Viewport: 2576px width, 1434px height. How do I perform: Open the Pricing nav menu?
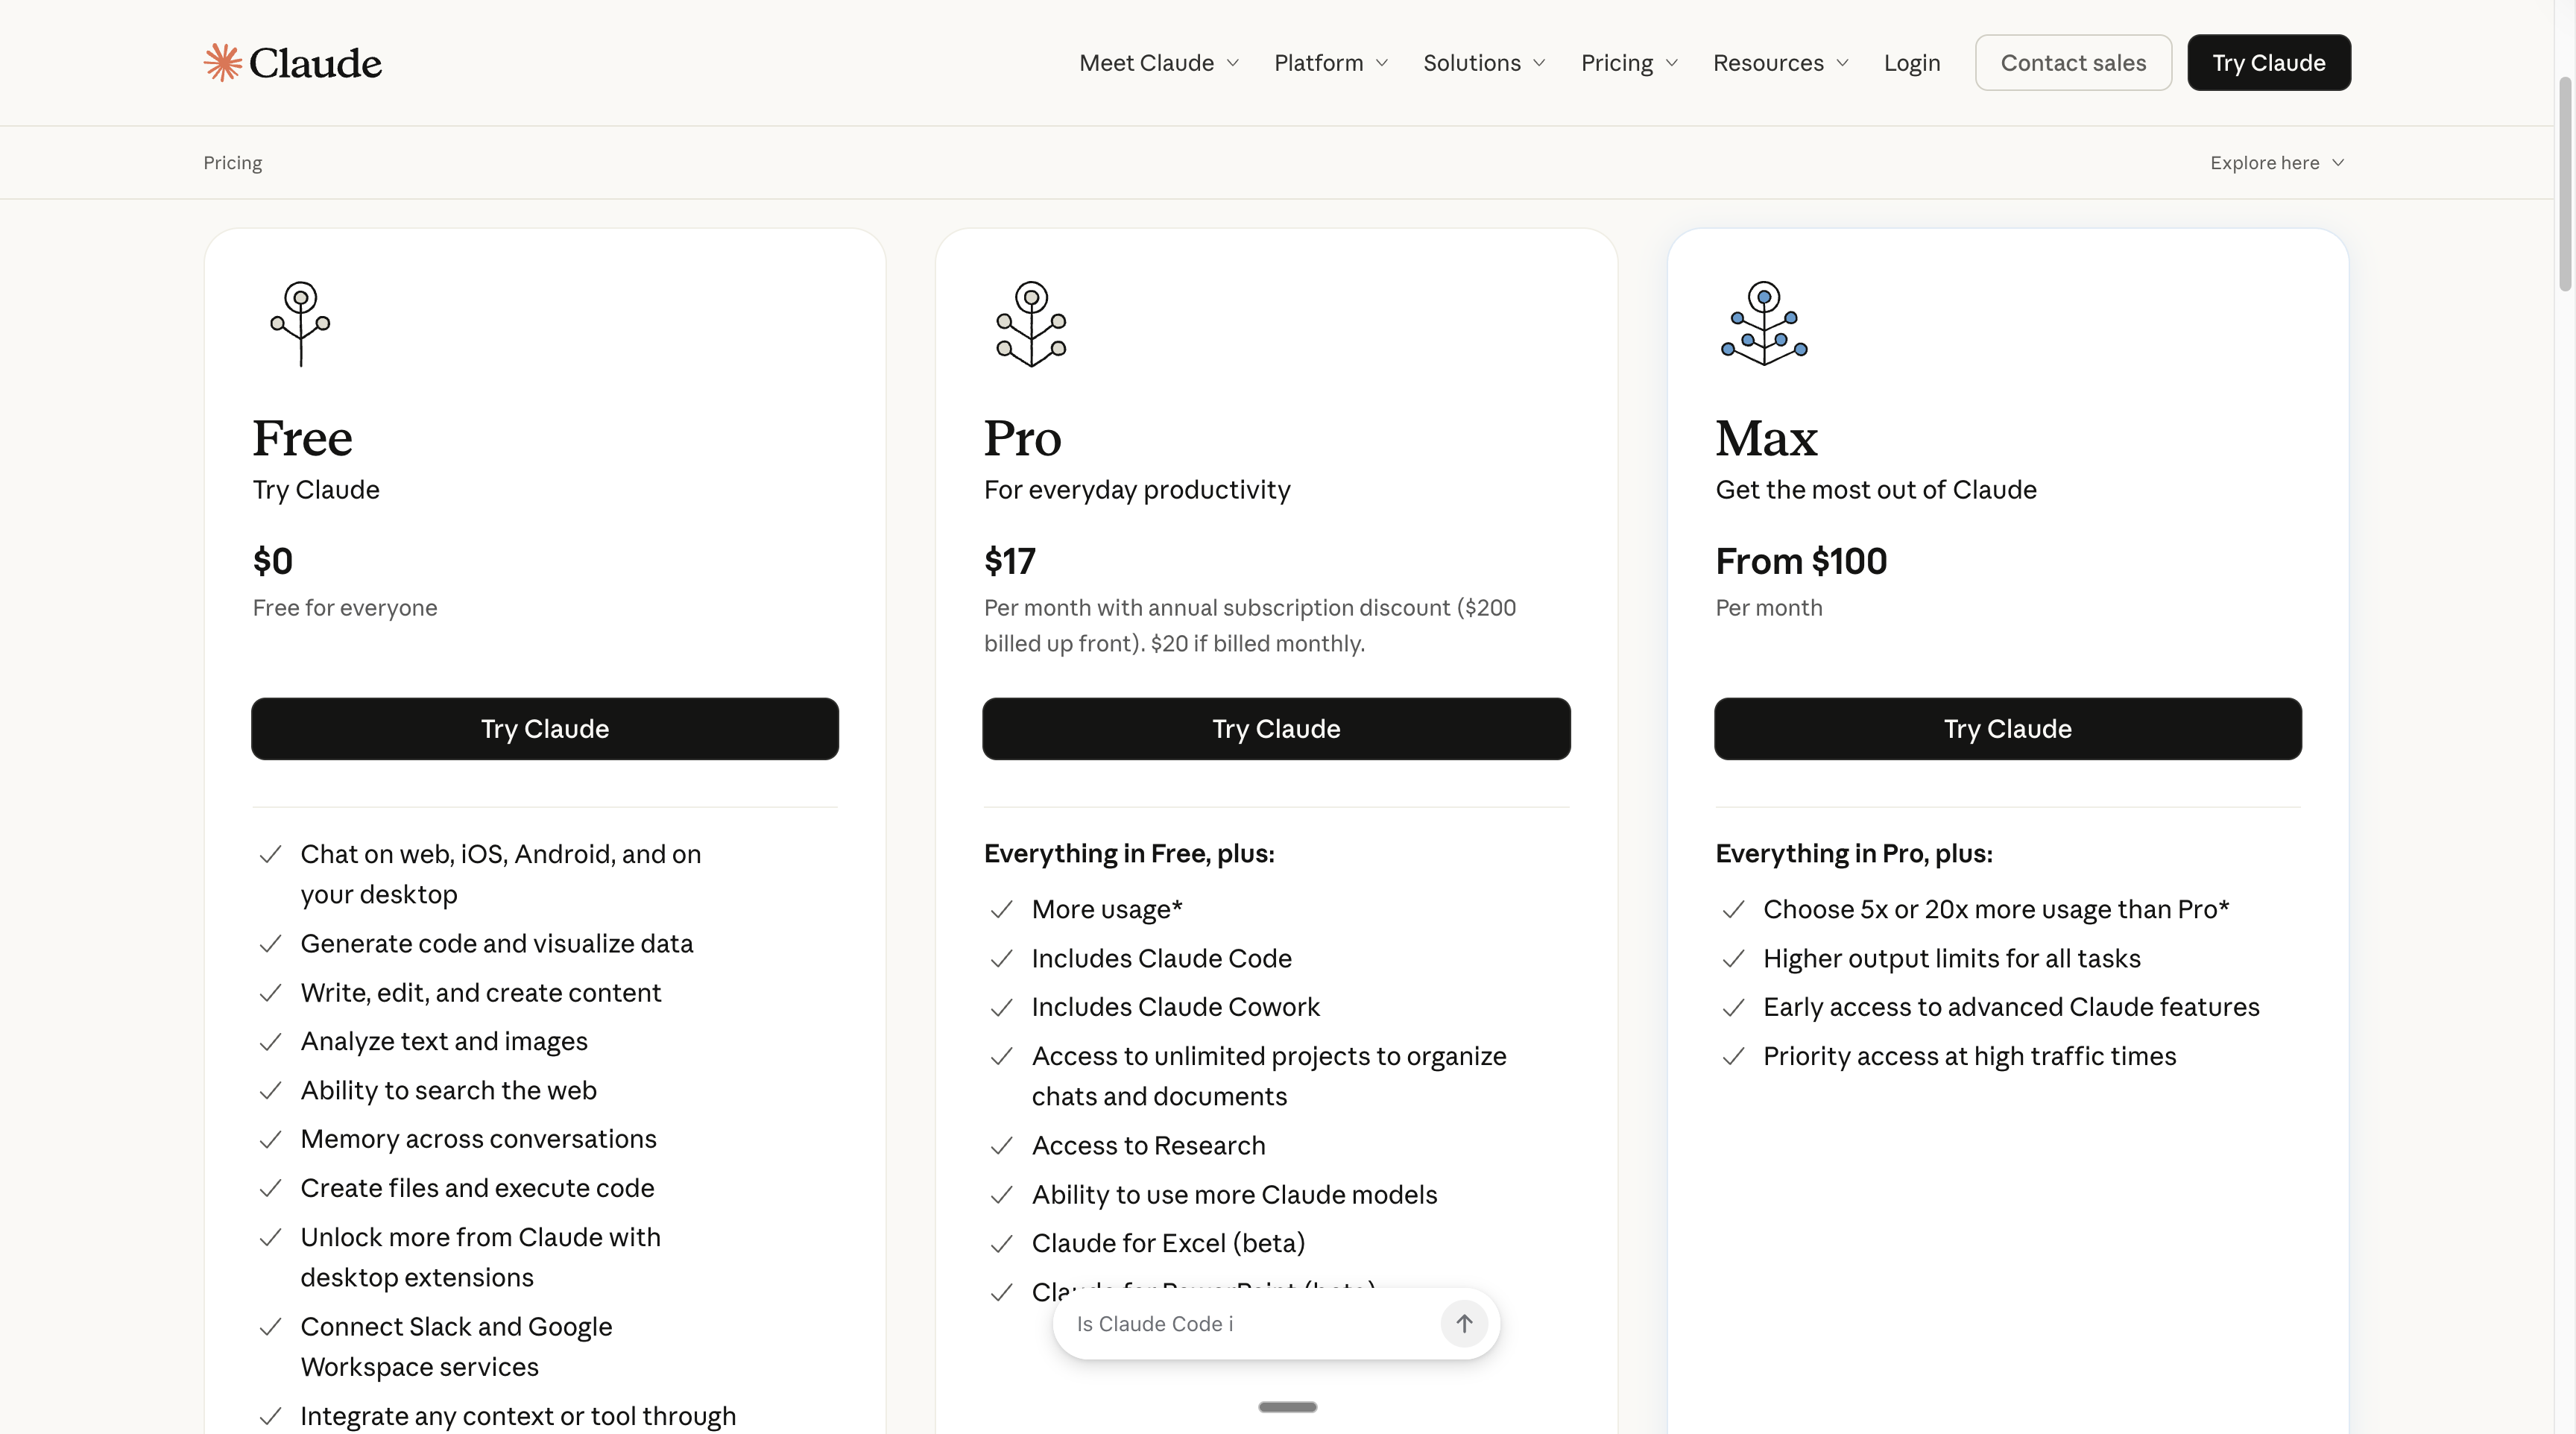1628,63
